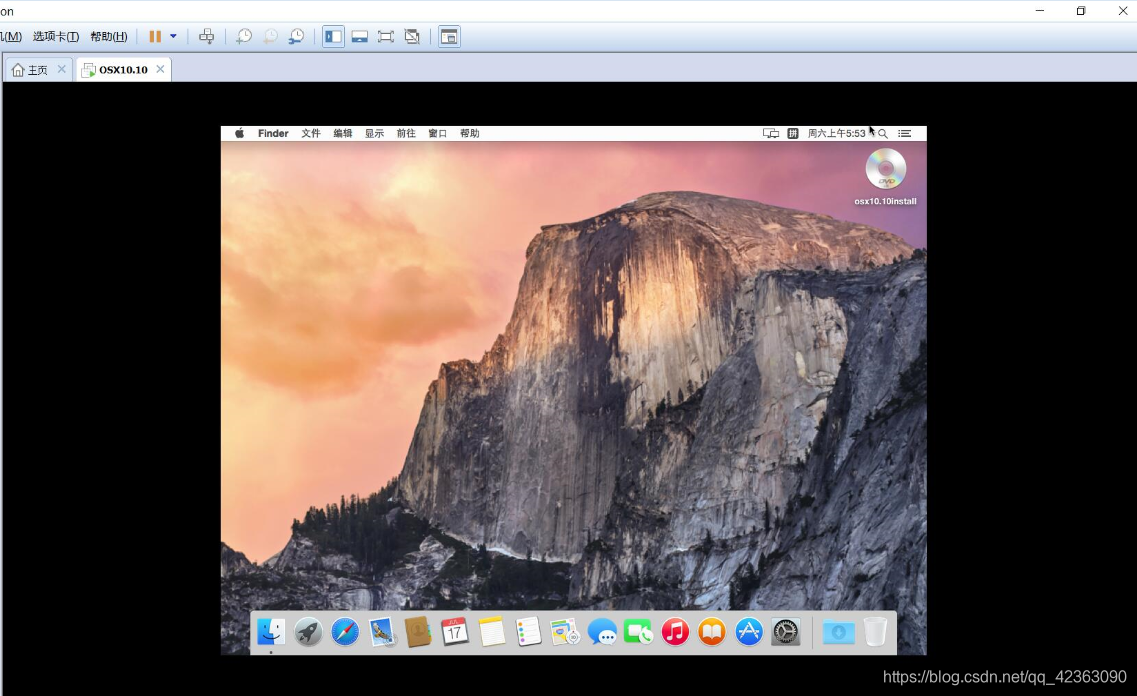This screenshot has height=696, width=1137.
Task: Click the clock 周六上午5:53
Action: (836, 133)
